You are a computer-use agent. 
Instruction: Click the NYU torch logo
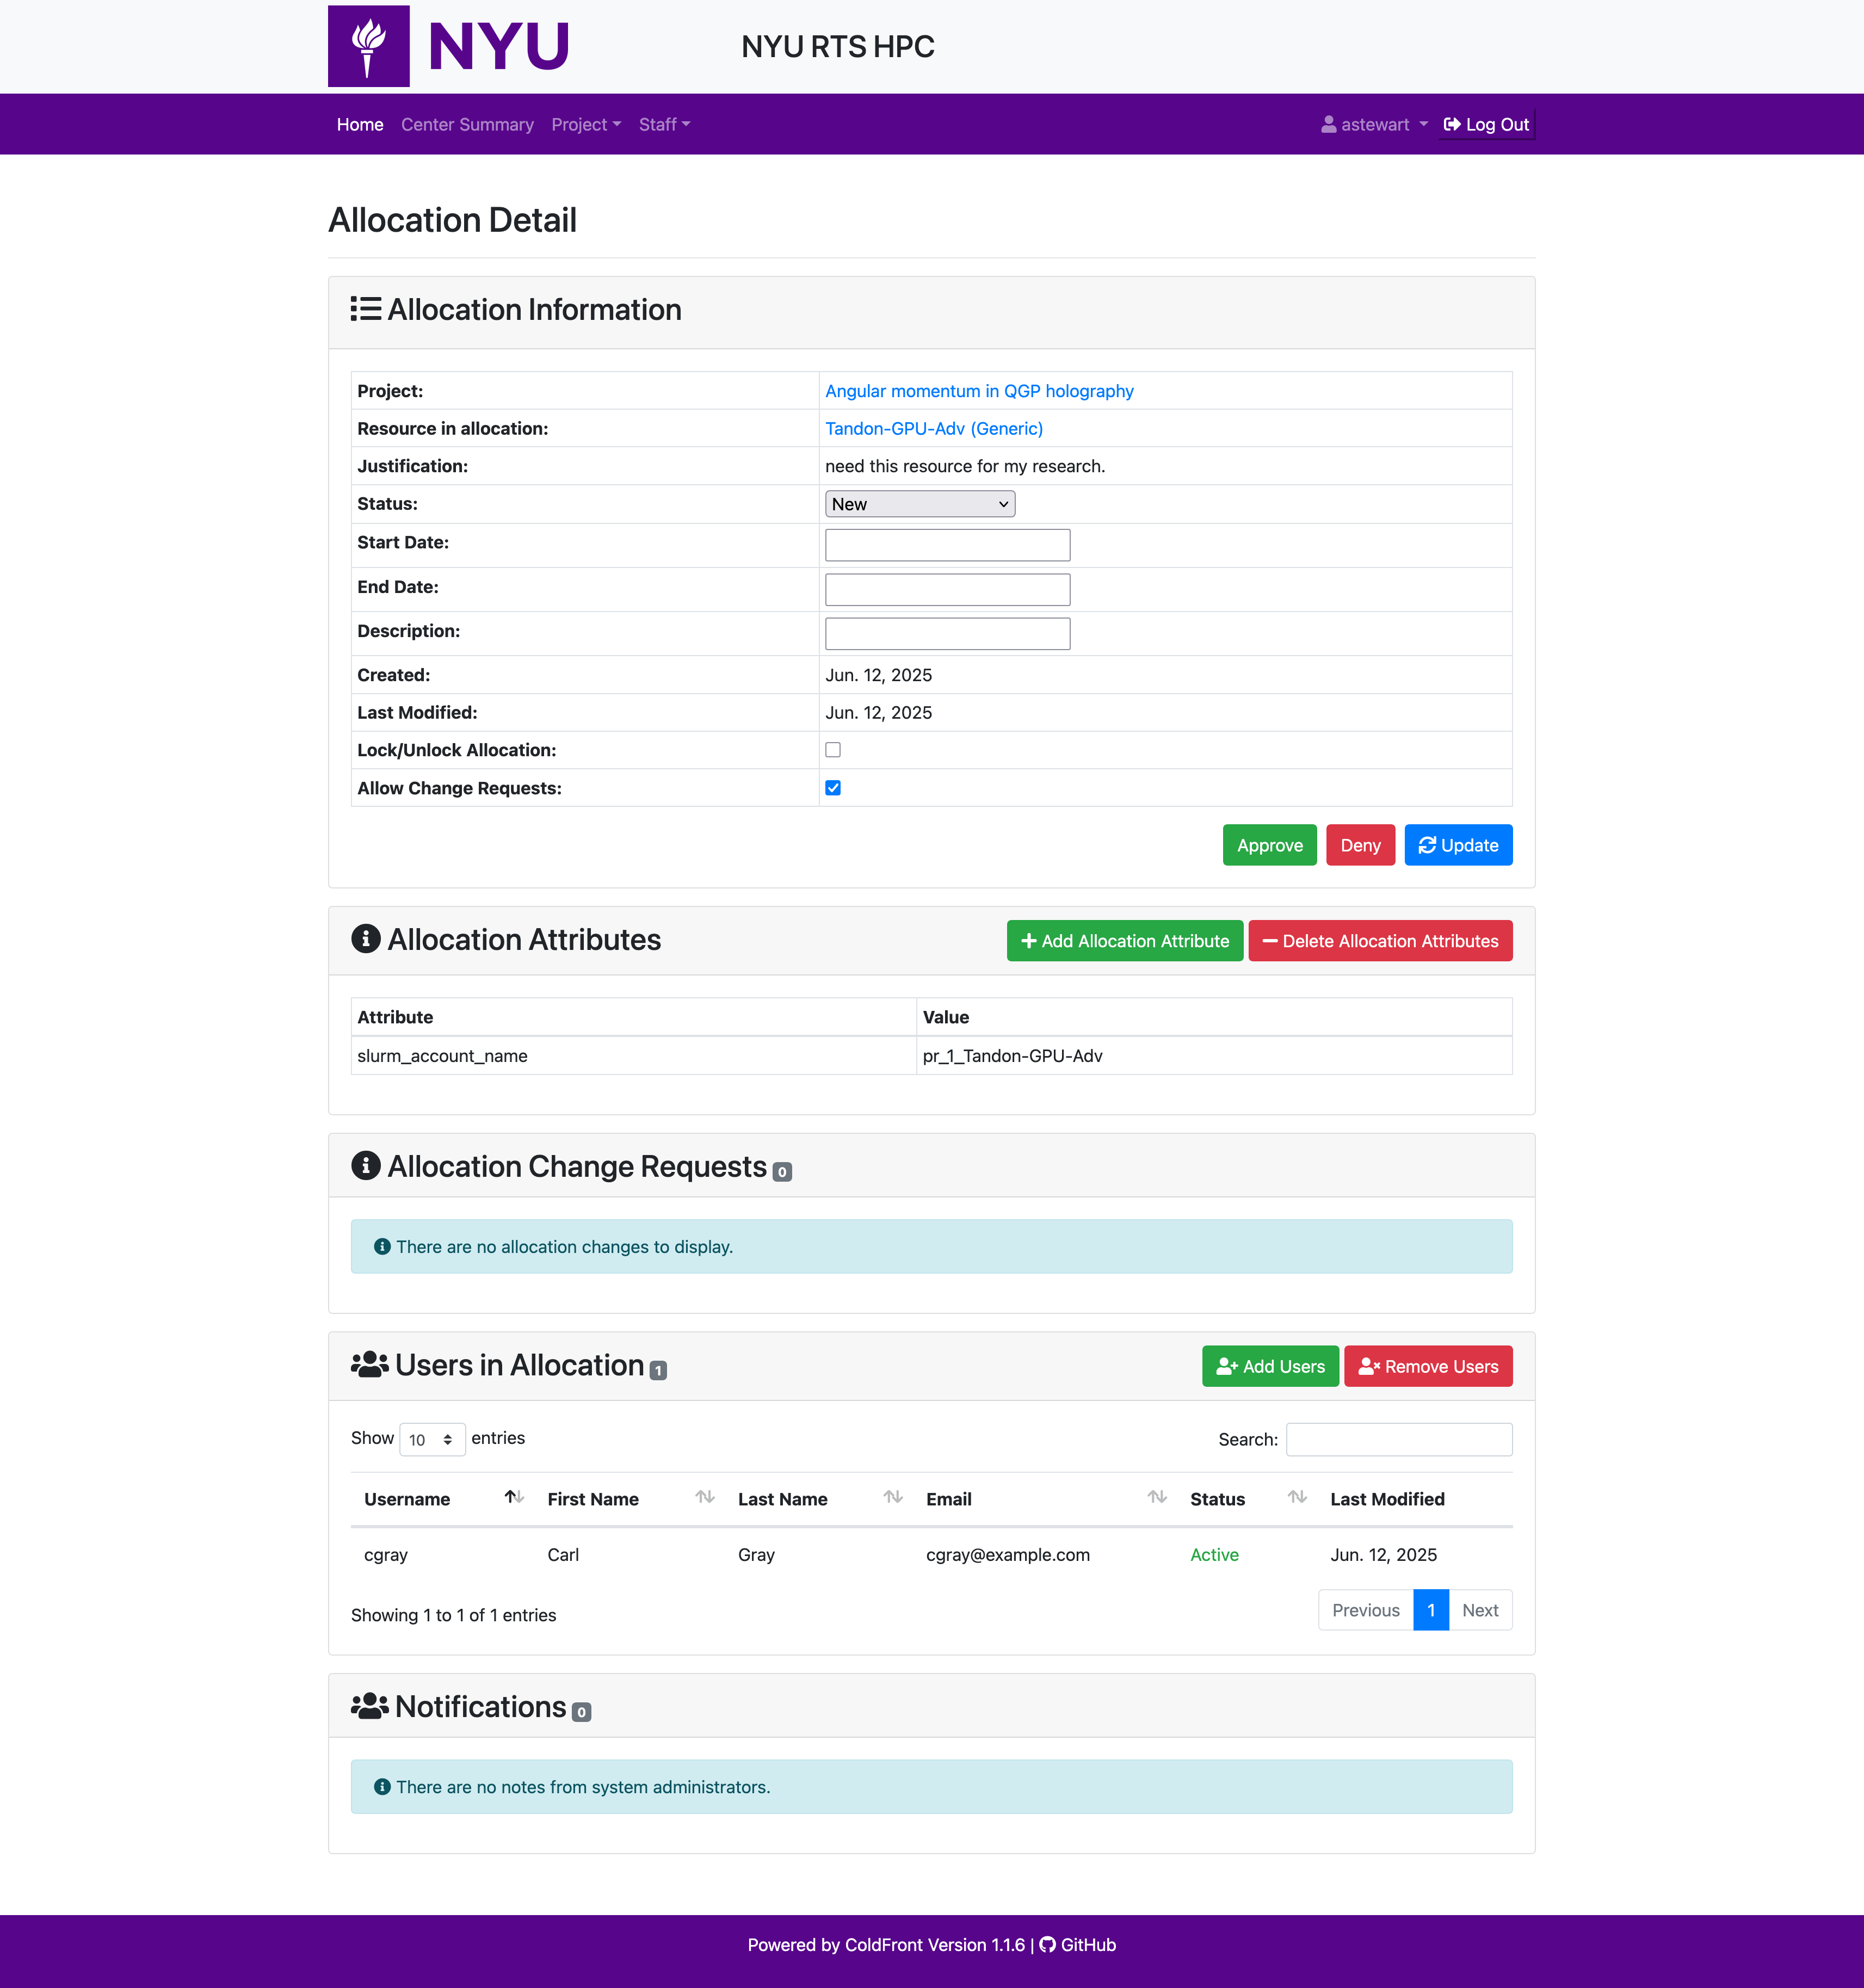[368, 46]
